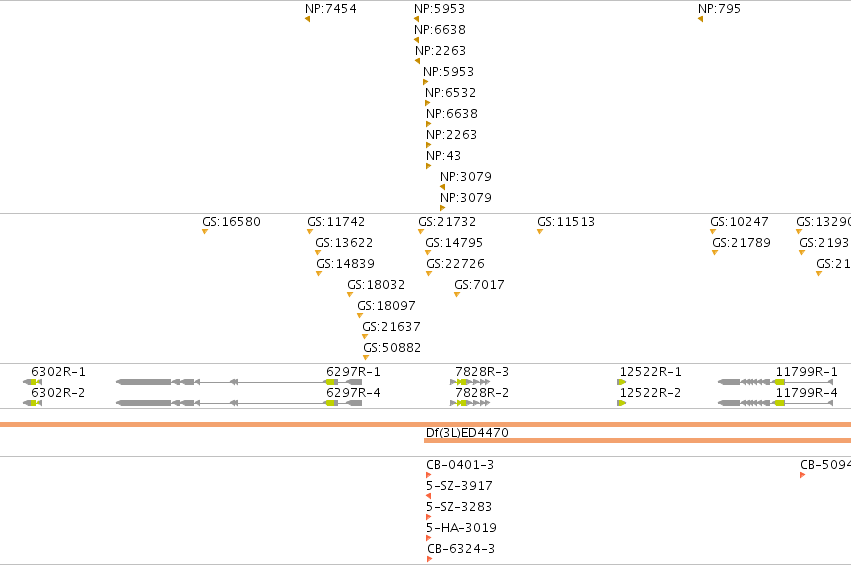Click the 5-HA-3019 red arrow marker

tap(429, 538)
